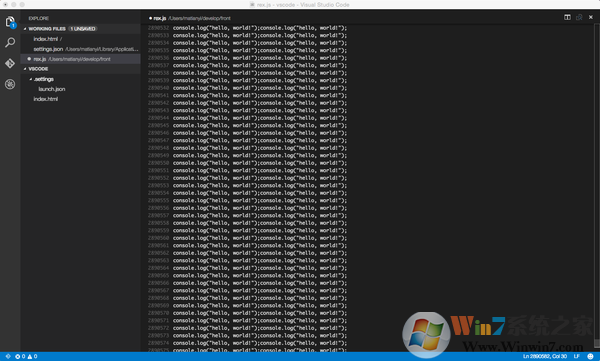
Task: Close the rex.js editor with X icon
Action: pyautogui.click(x=590, y=17)
